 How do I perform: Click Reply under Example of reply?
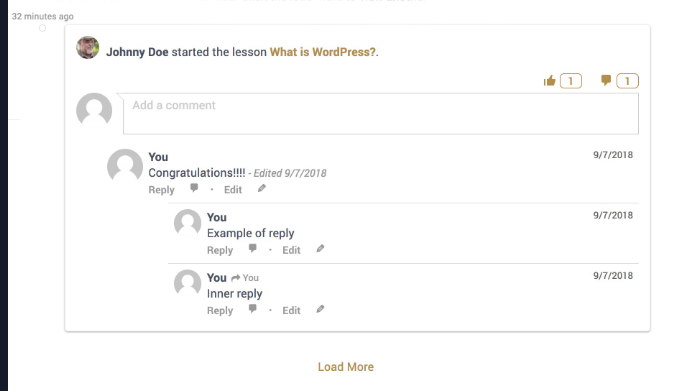(220, 250)
